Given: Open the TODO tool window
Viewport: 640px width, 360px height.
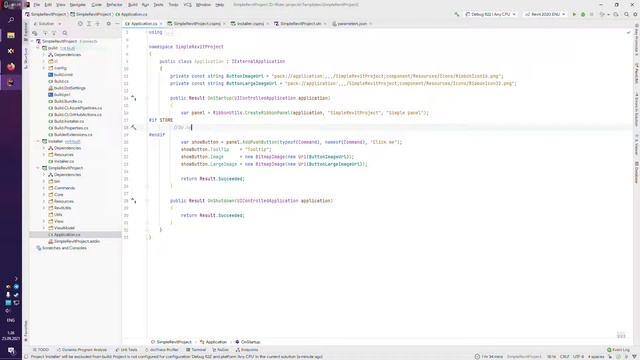Looking at the screenshot, I should (41, 350).
